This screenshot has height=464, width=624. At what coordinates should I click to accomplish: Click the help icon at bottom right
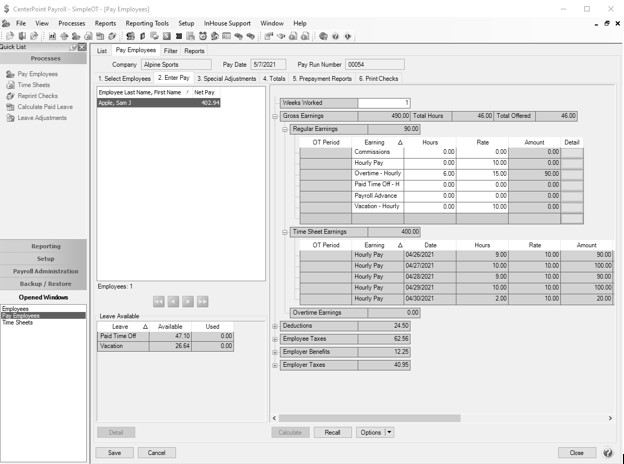click(x=609, y=453)
